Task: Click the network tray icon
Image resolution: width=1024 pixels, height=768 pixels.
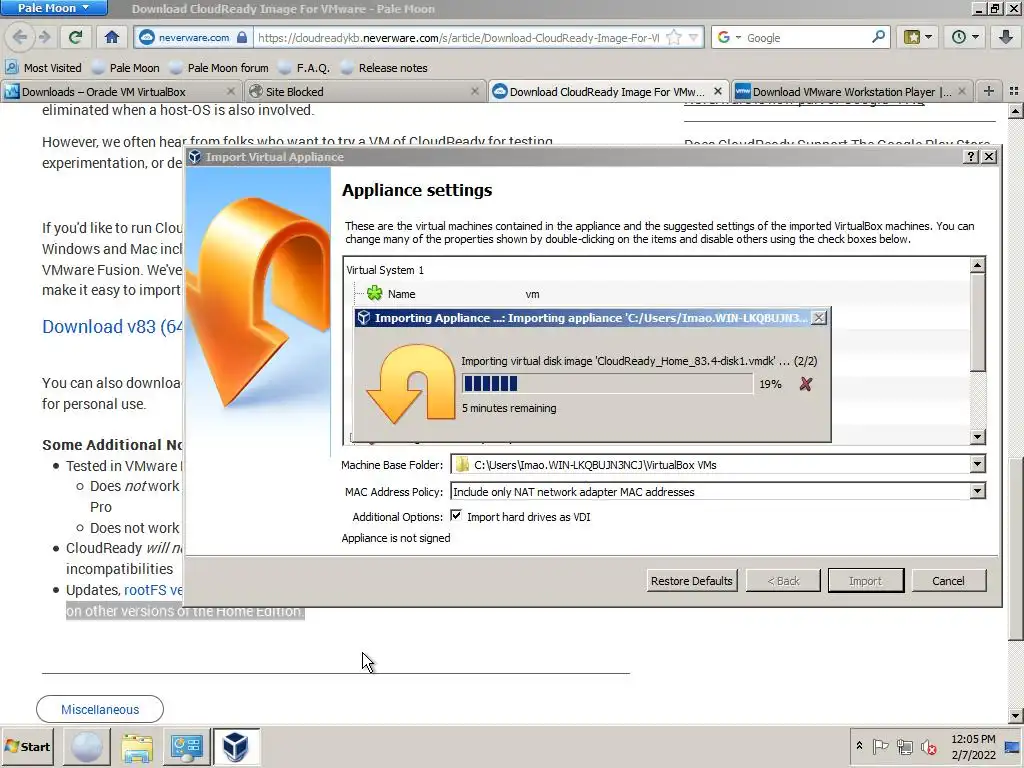Action: click(x=904, y=746)
